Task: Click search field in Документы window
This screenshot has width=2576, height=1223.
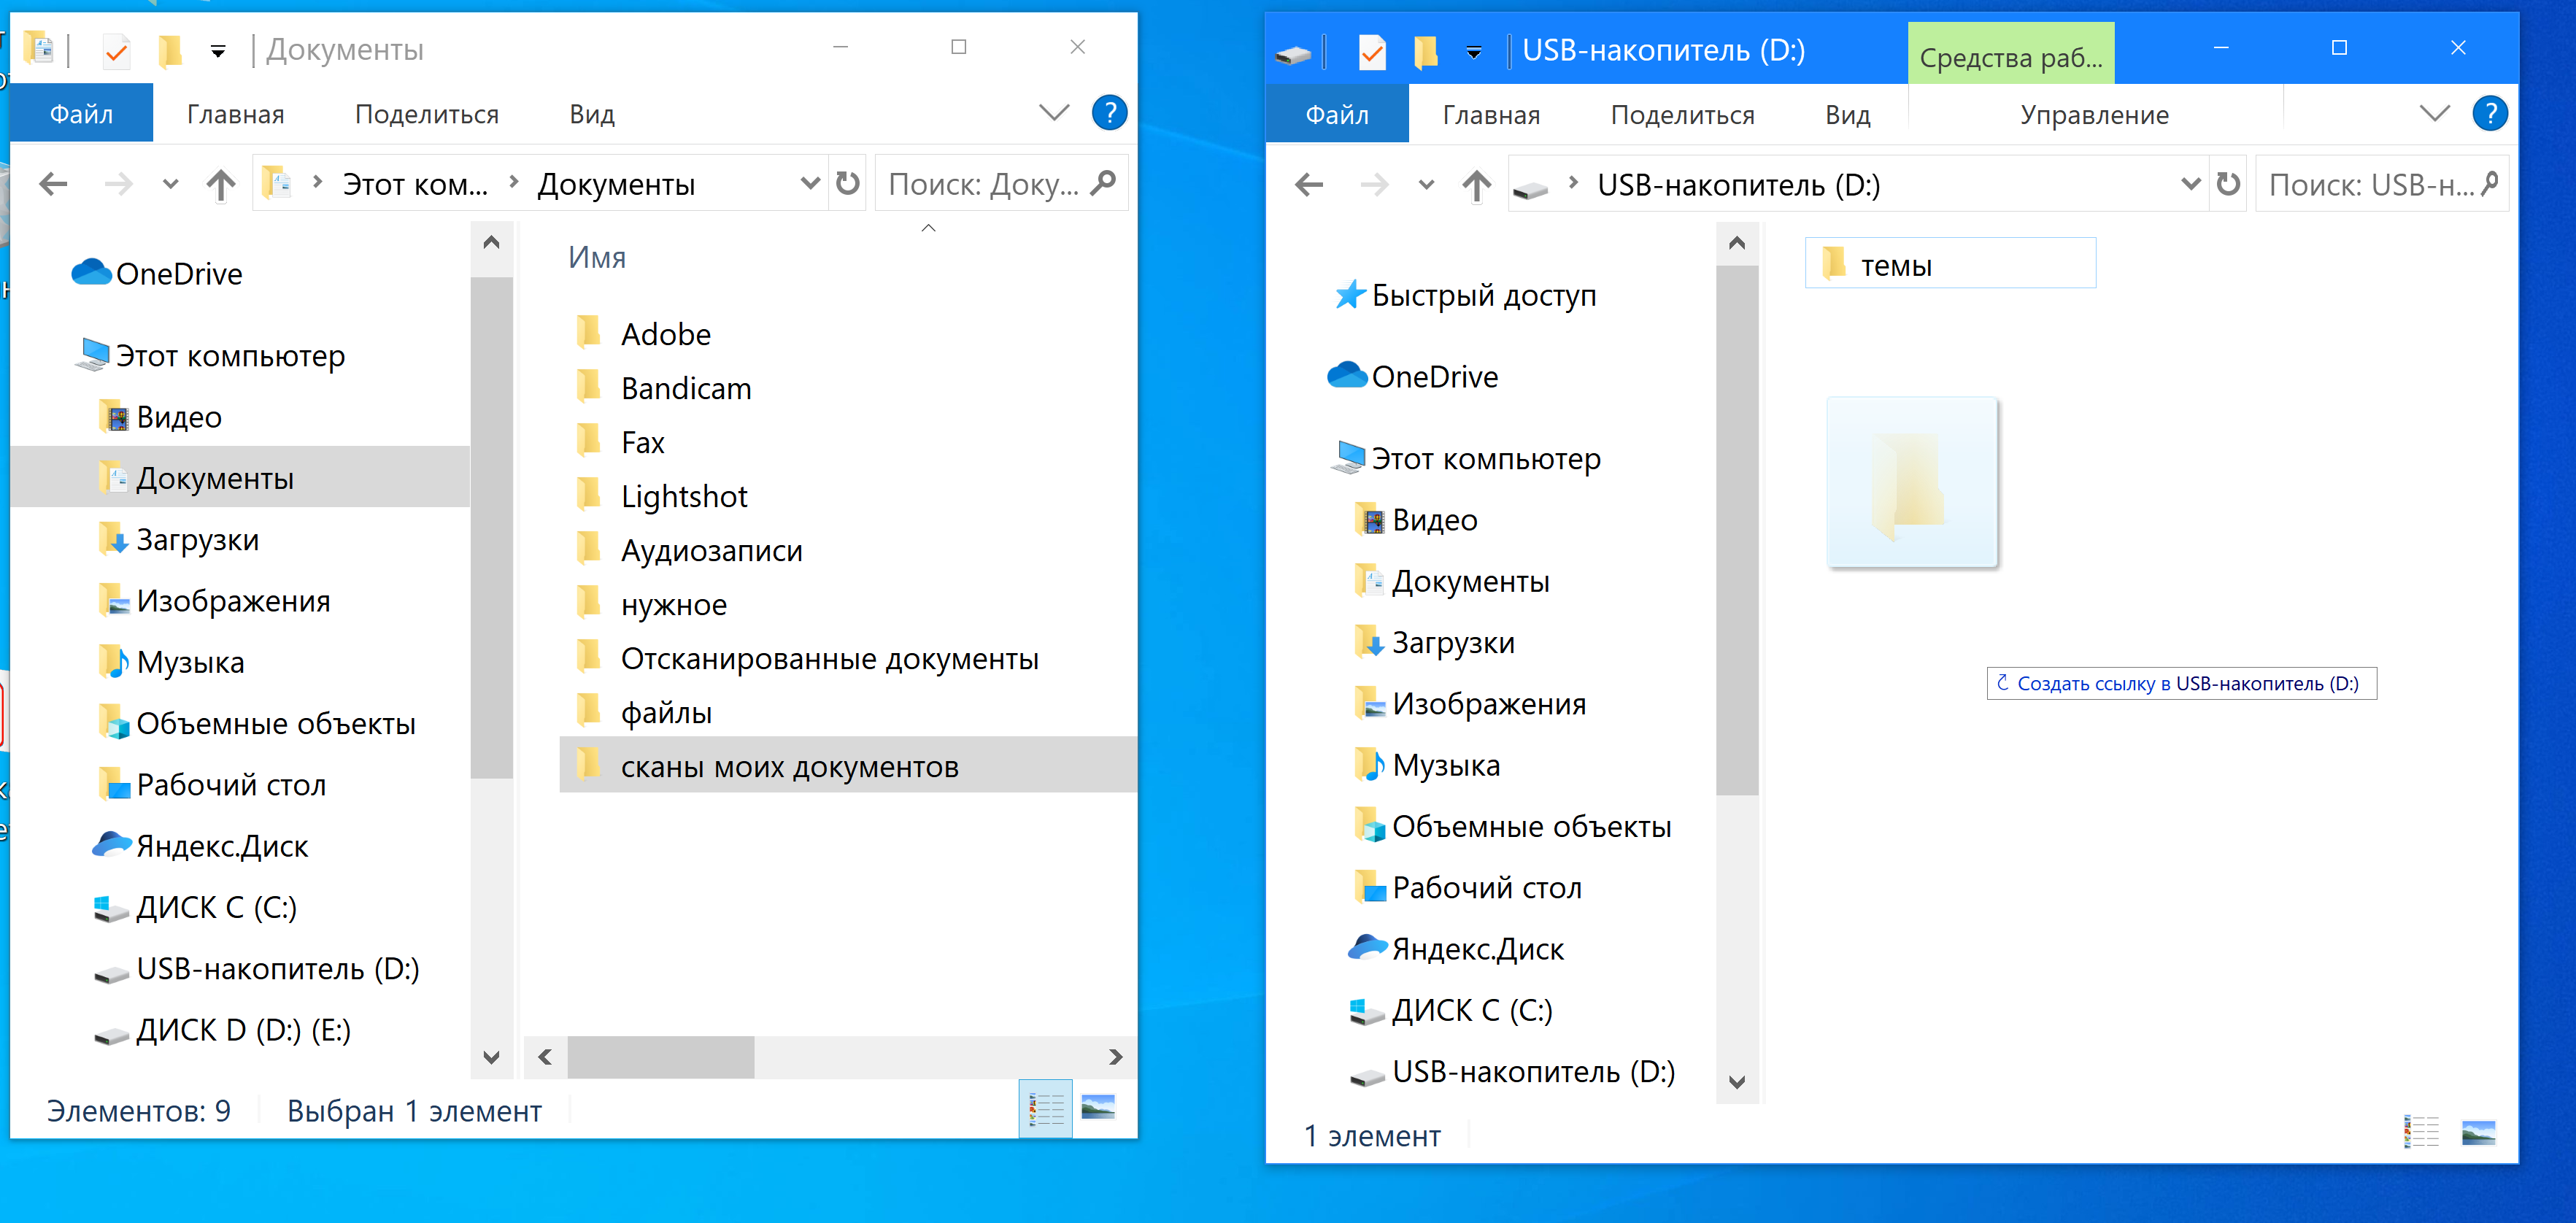Action: click(1001, 184)
